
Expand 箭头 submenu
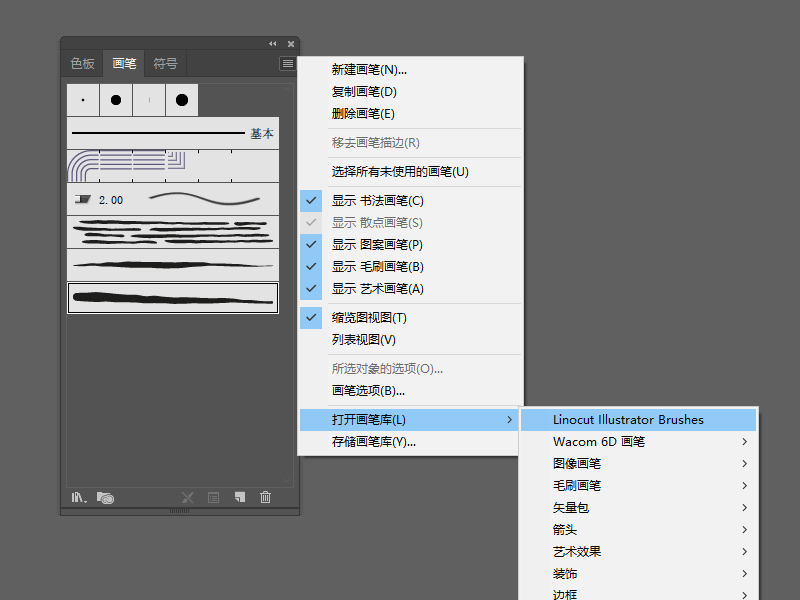[x=638, y=530]
